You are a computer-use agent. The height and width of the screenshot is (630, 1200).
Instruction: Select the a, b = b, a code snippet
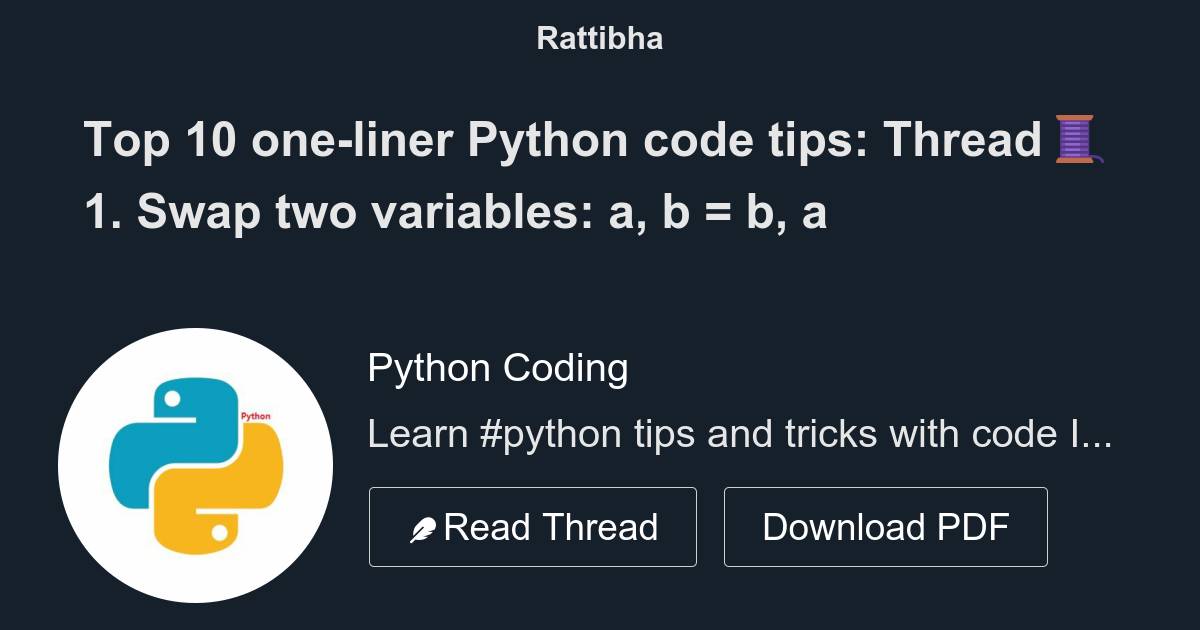coord(718,212)
